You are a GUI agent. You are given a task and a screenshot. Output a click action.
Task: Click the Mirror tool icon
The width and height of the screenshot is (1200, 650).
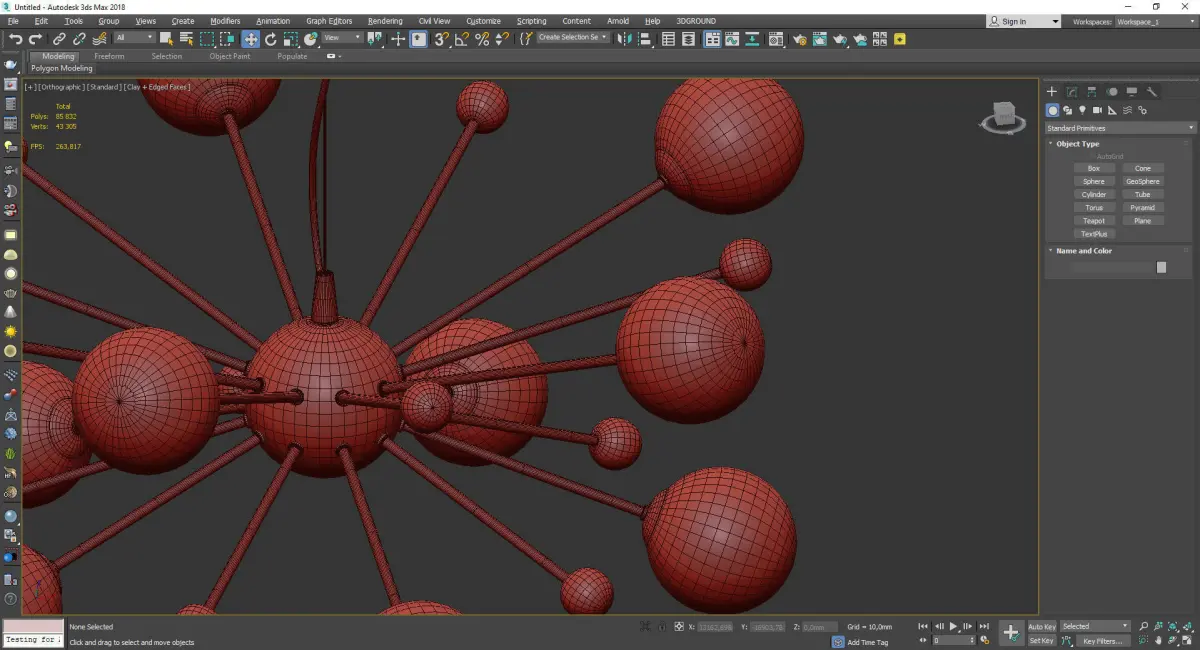point(624,39)
